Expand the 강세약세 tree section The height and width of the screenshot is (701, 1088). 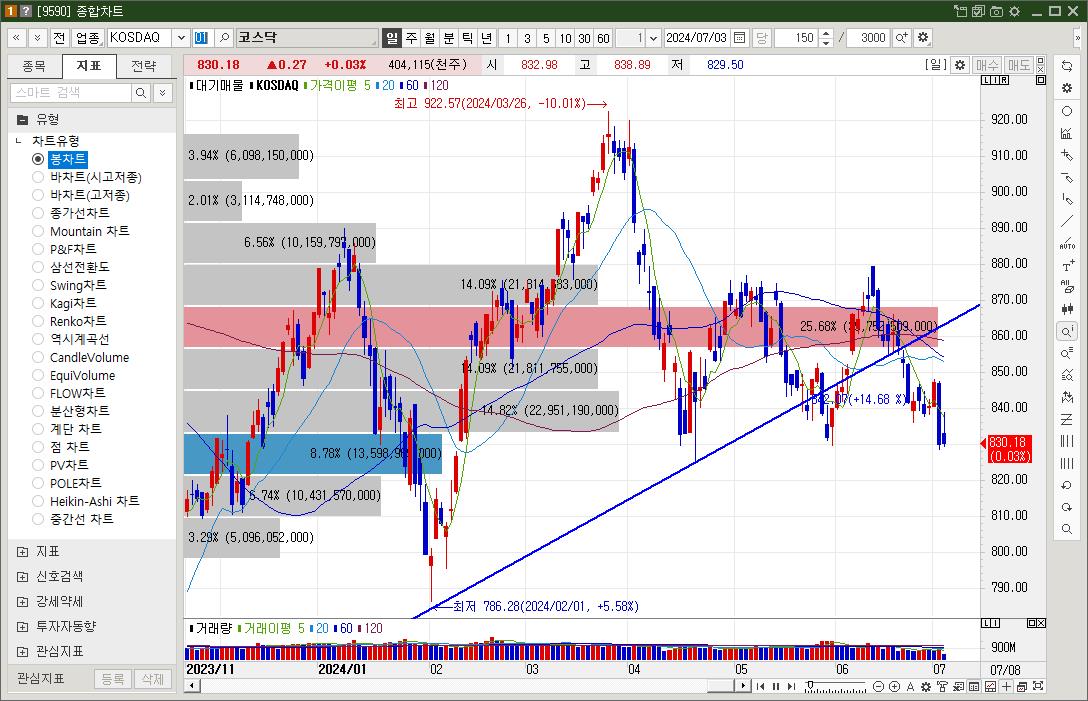pyautogui.click(x=22, y=602)
